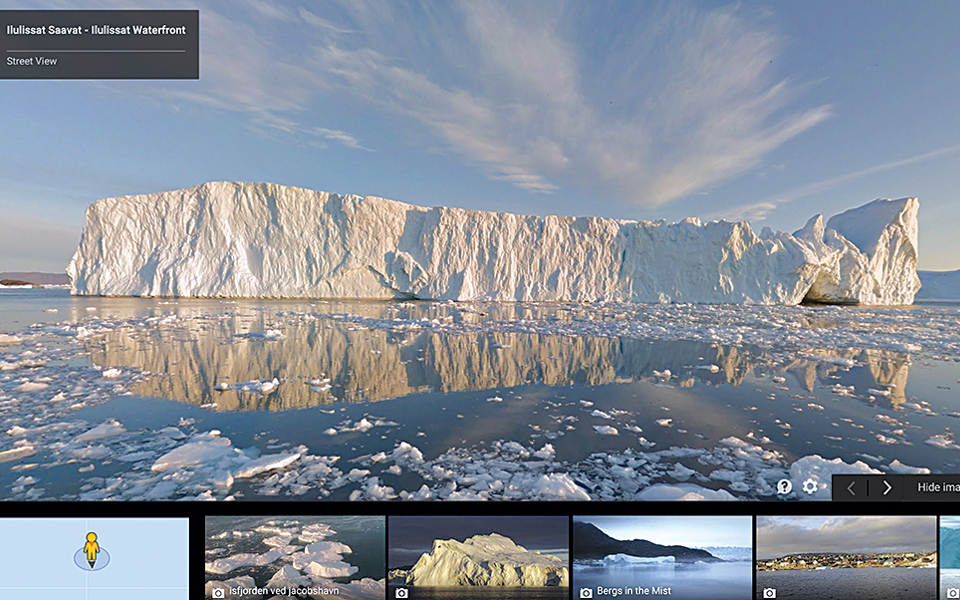Open the Bergs in the Mist thumbnail
The image size is (960, 600).
(662, 555)
